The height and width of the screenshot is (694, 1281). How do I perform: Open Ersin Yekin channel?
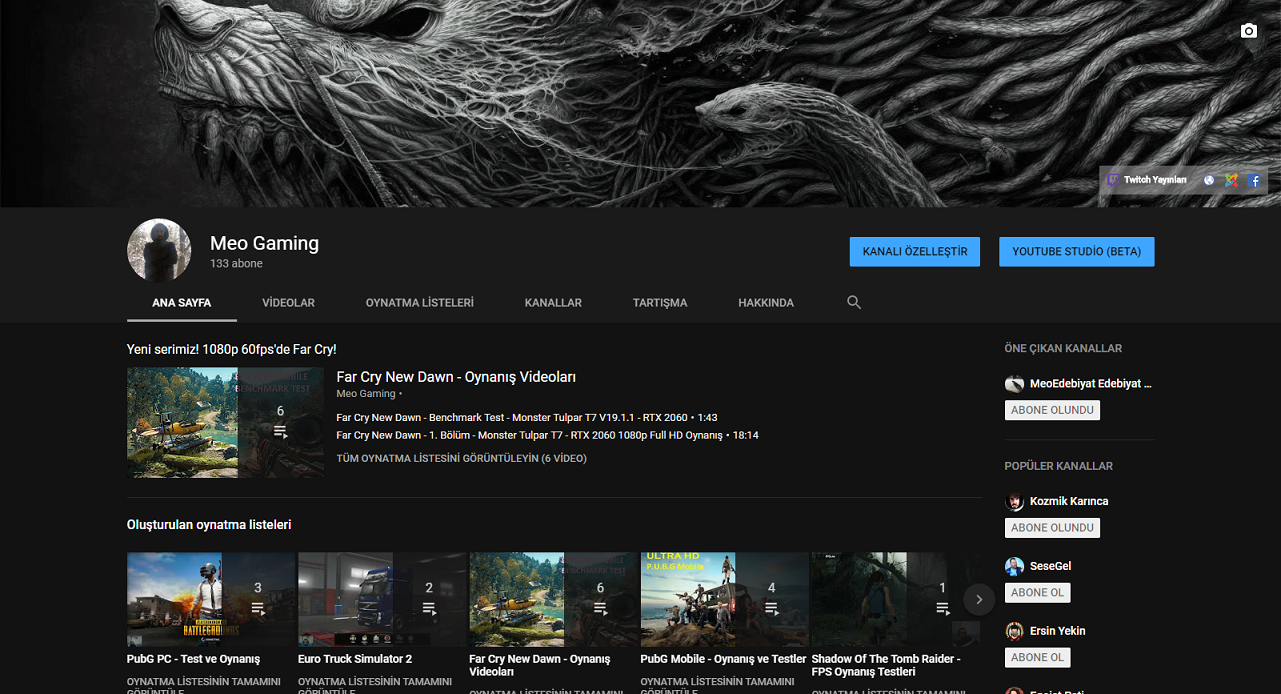(x=1057, y=631)
